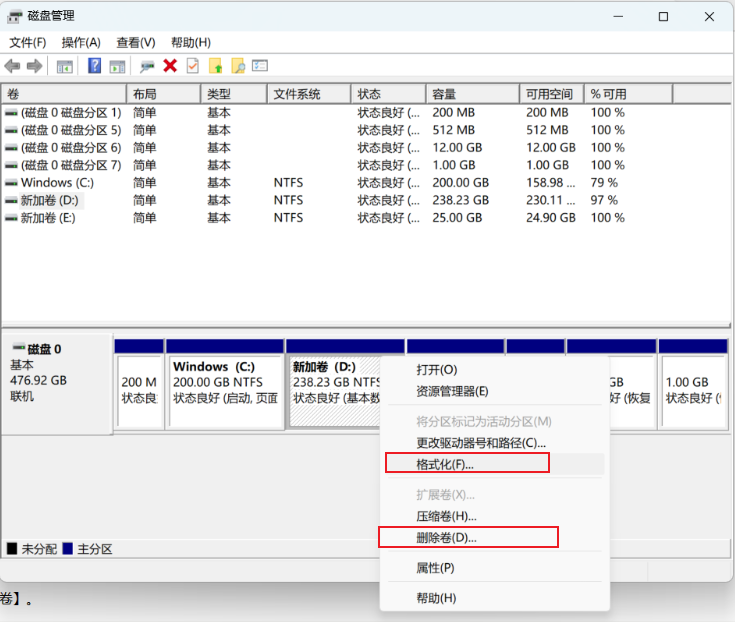The image size is (735, 622).
Task: Click the connect/rescan disk drive icon
Action: pyautogui.click(x=147, y=66)
